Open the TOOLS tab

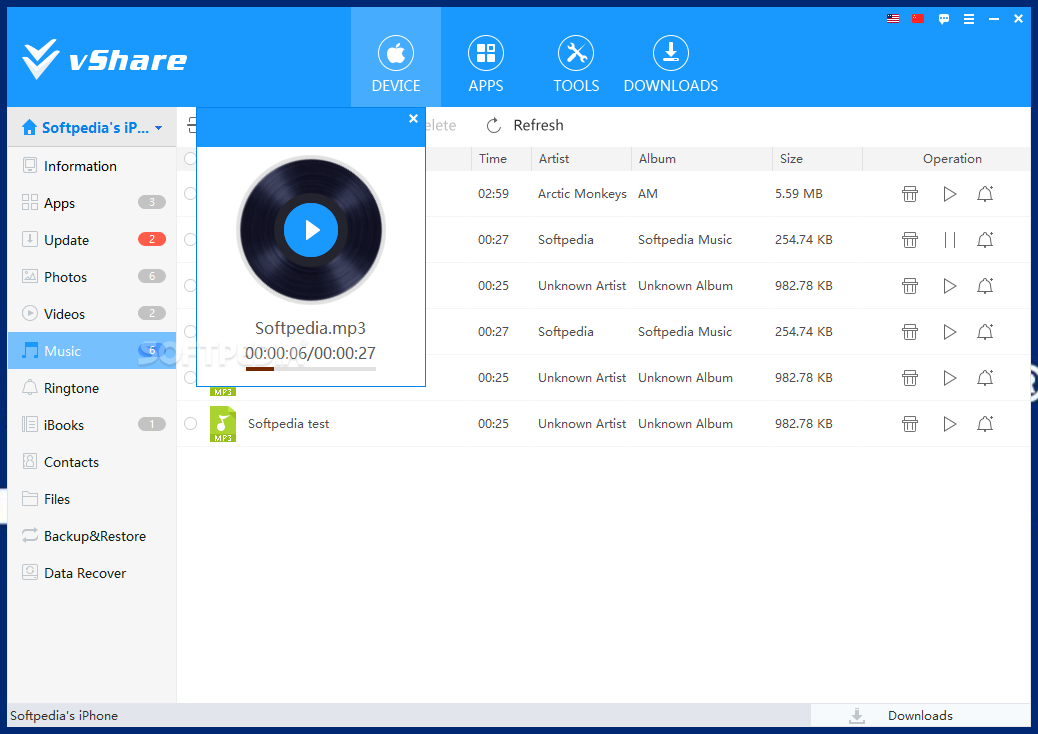click(576, 64)
